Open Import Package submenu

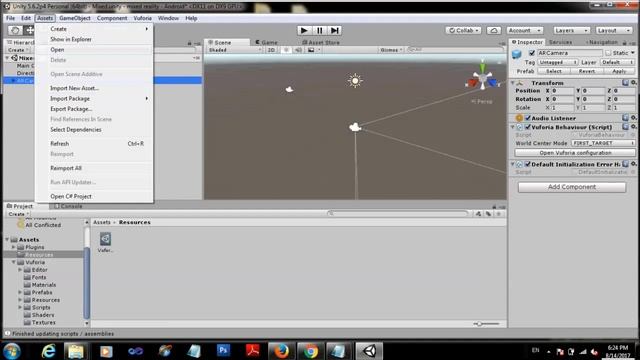click(94, 98)
